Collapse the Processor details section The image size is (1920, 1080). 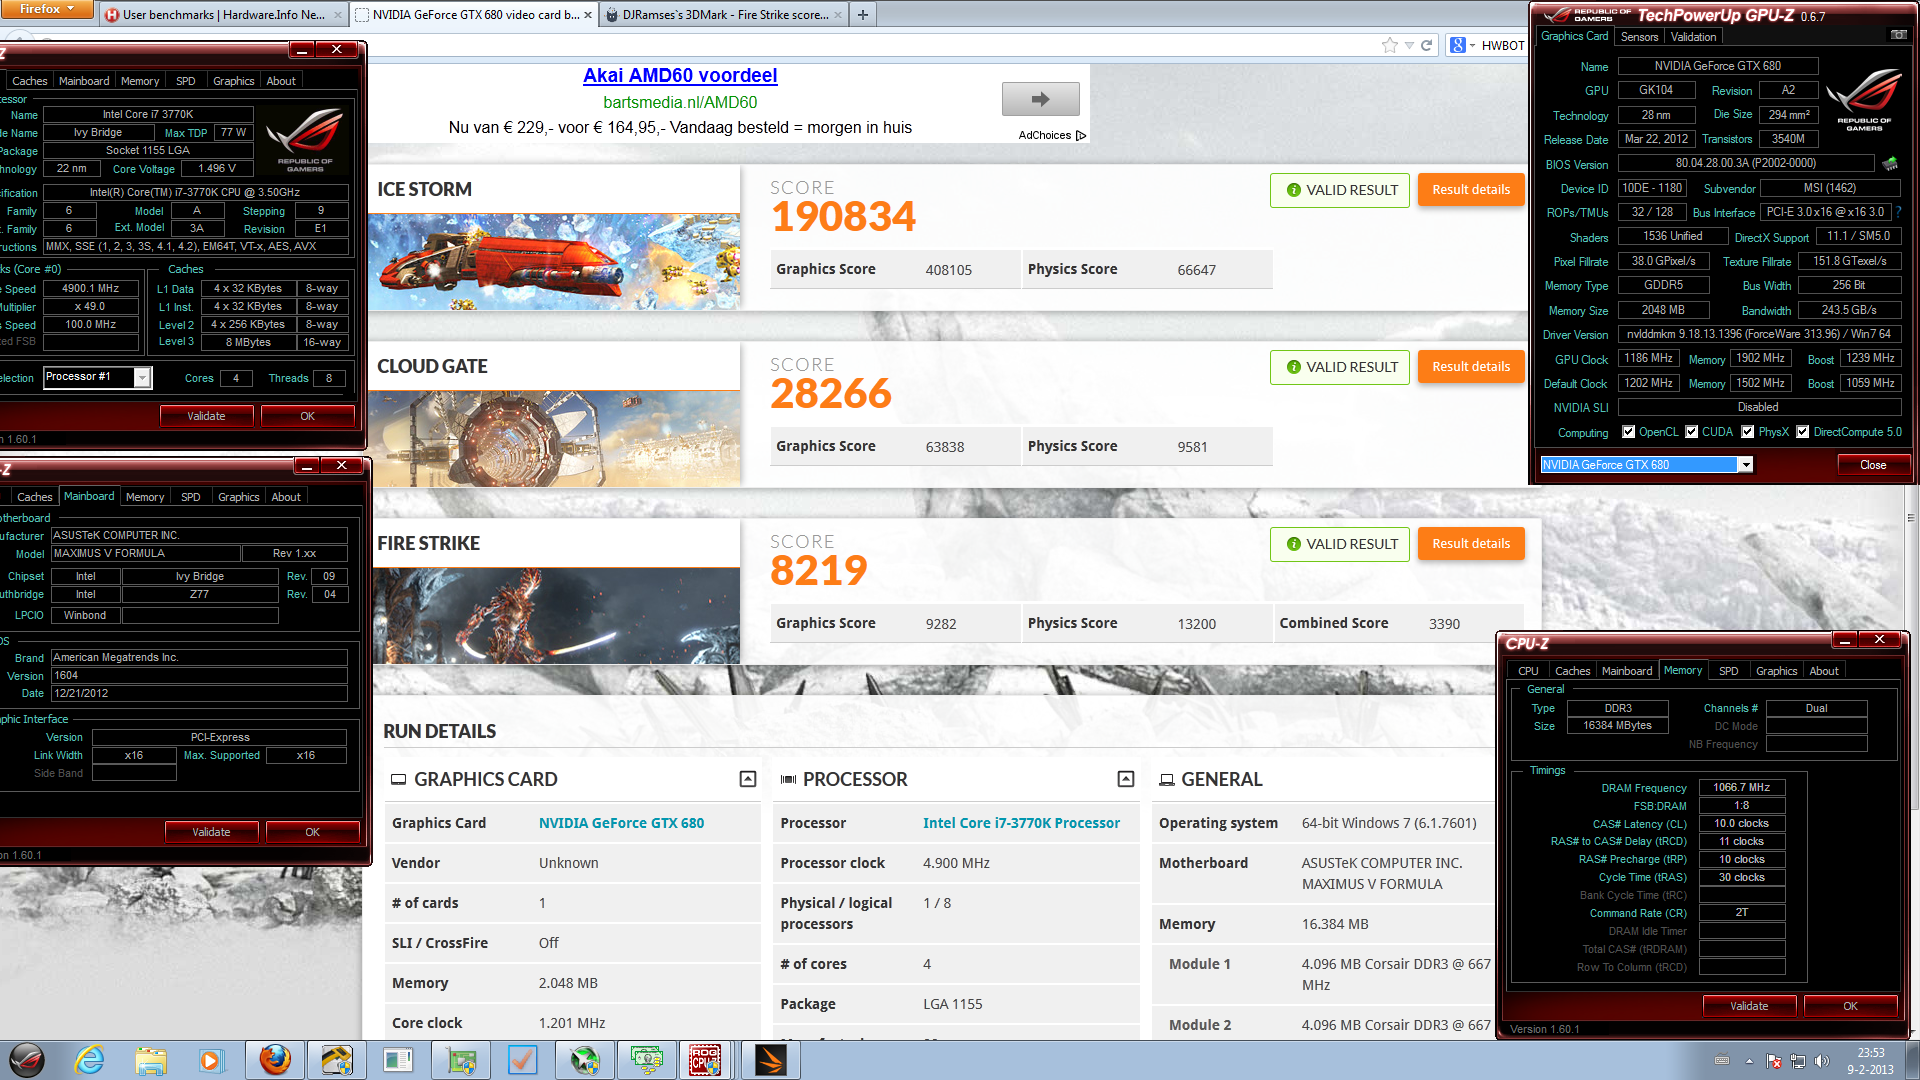1126,779
